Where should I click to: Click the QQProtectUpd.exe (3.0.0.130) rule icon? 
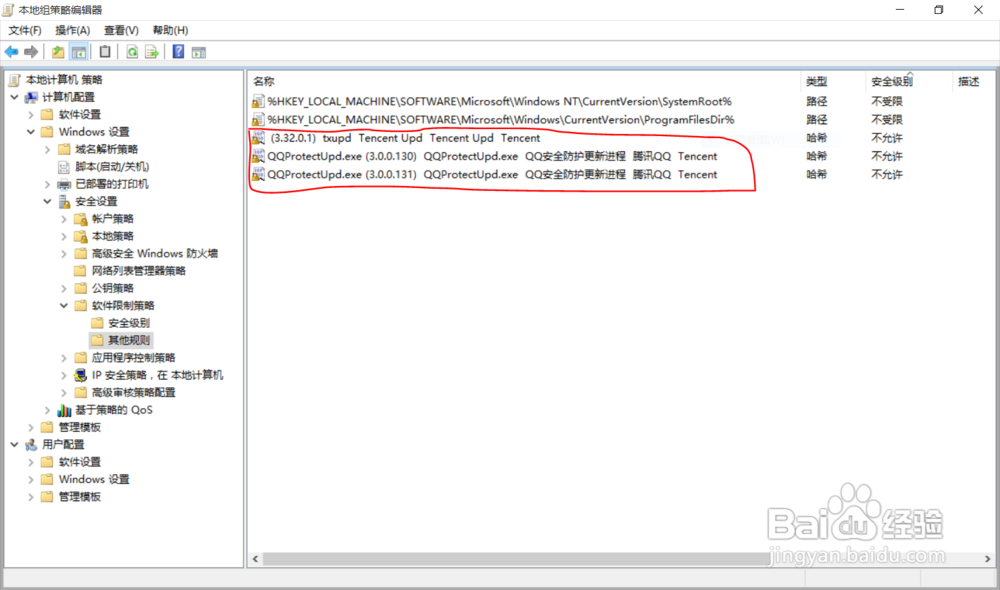click(x=258, y=156)
